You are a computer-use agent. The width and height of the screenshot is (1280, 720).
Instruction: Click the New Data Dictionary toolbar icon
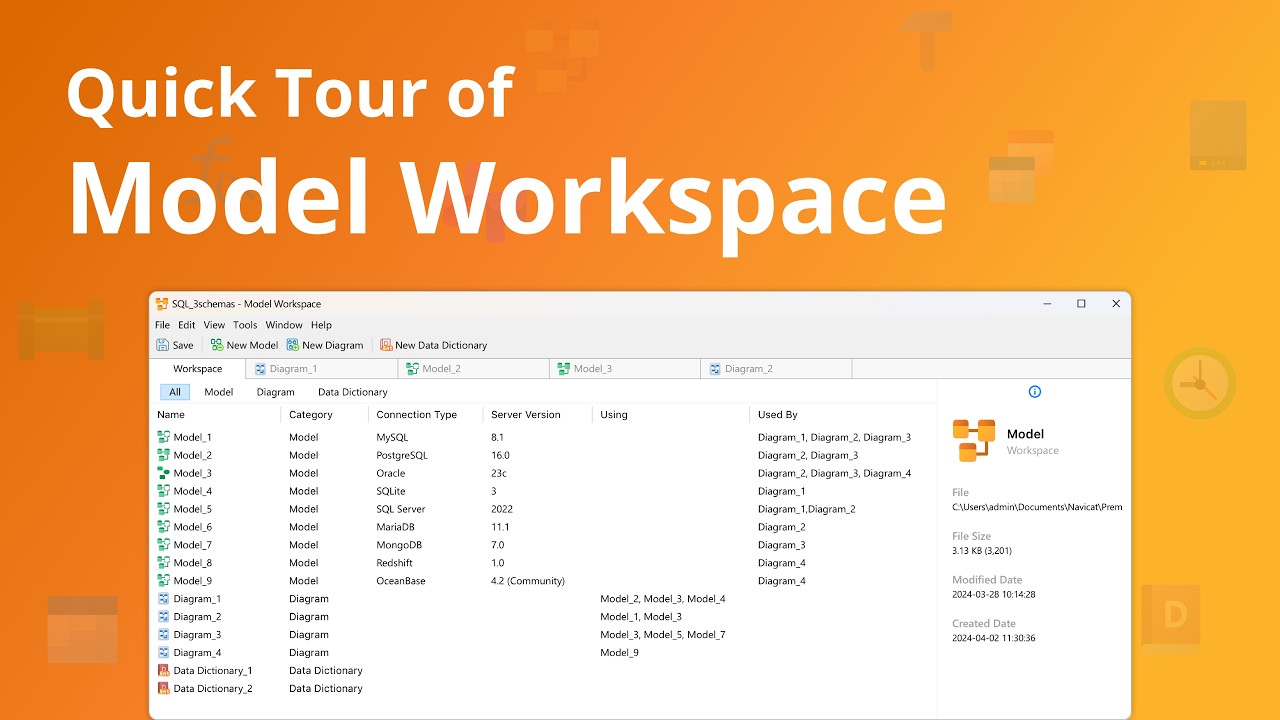pos(386,345)
